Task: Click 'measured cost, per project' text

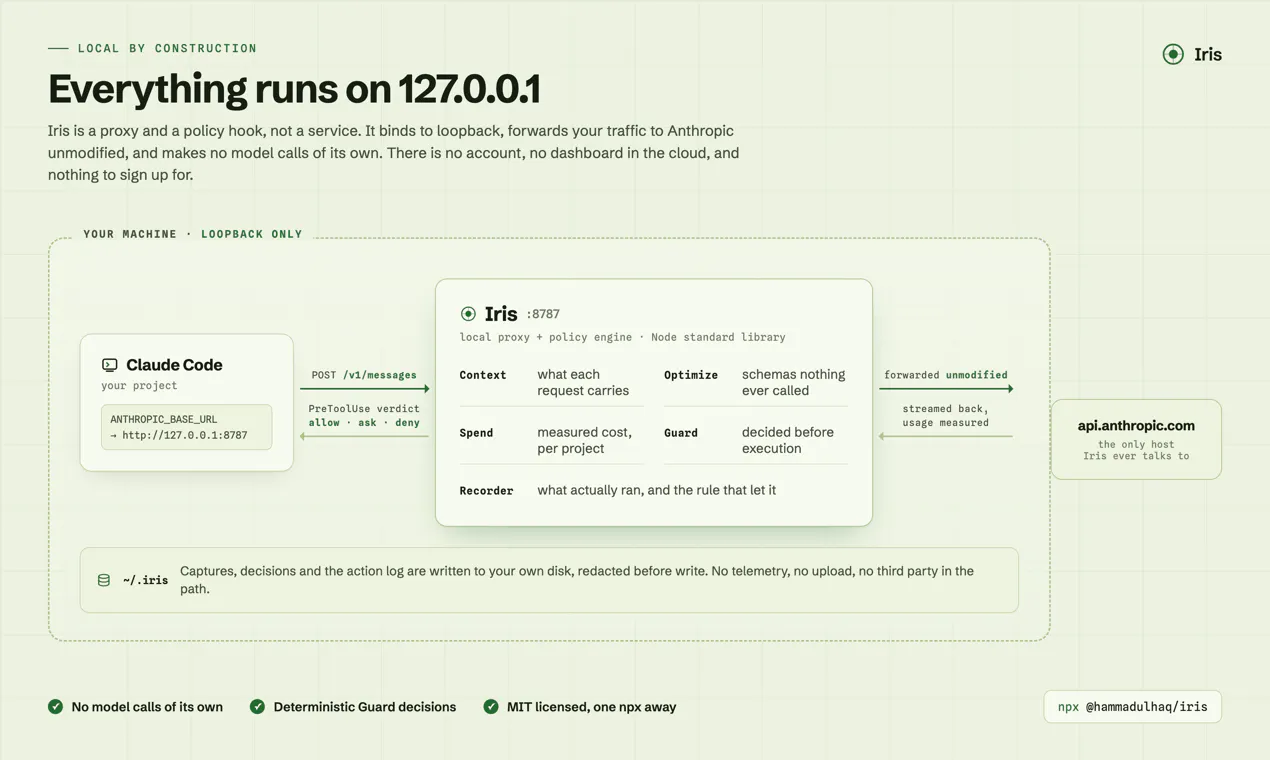Action: (585, 440)
